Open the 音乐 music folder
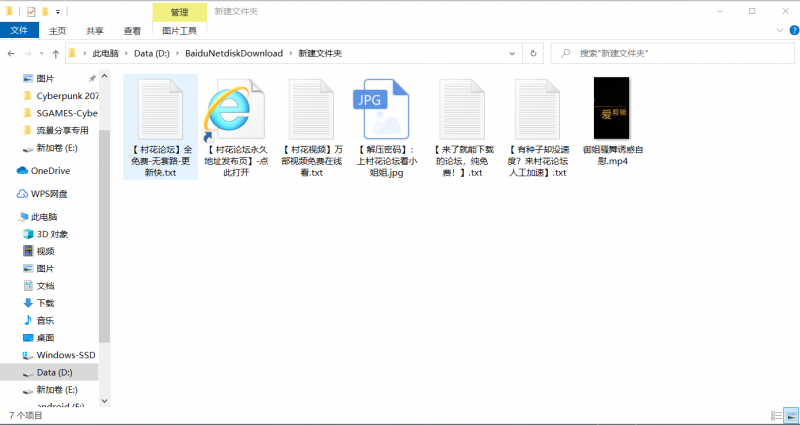Screen dimensions: 800x425 pyautogui.click(x=46, y=320)
